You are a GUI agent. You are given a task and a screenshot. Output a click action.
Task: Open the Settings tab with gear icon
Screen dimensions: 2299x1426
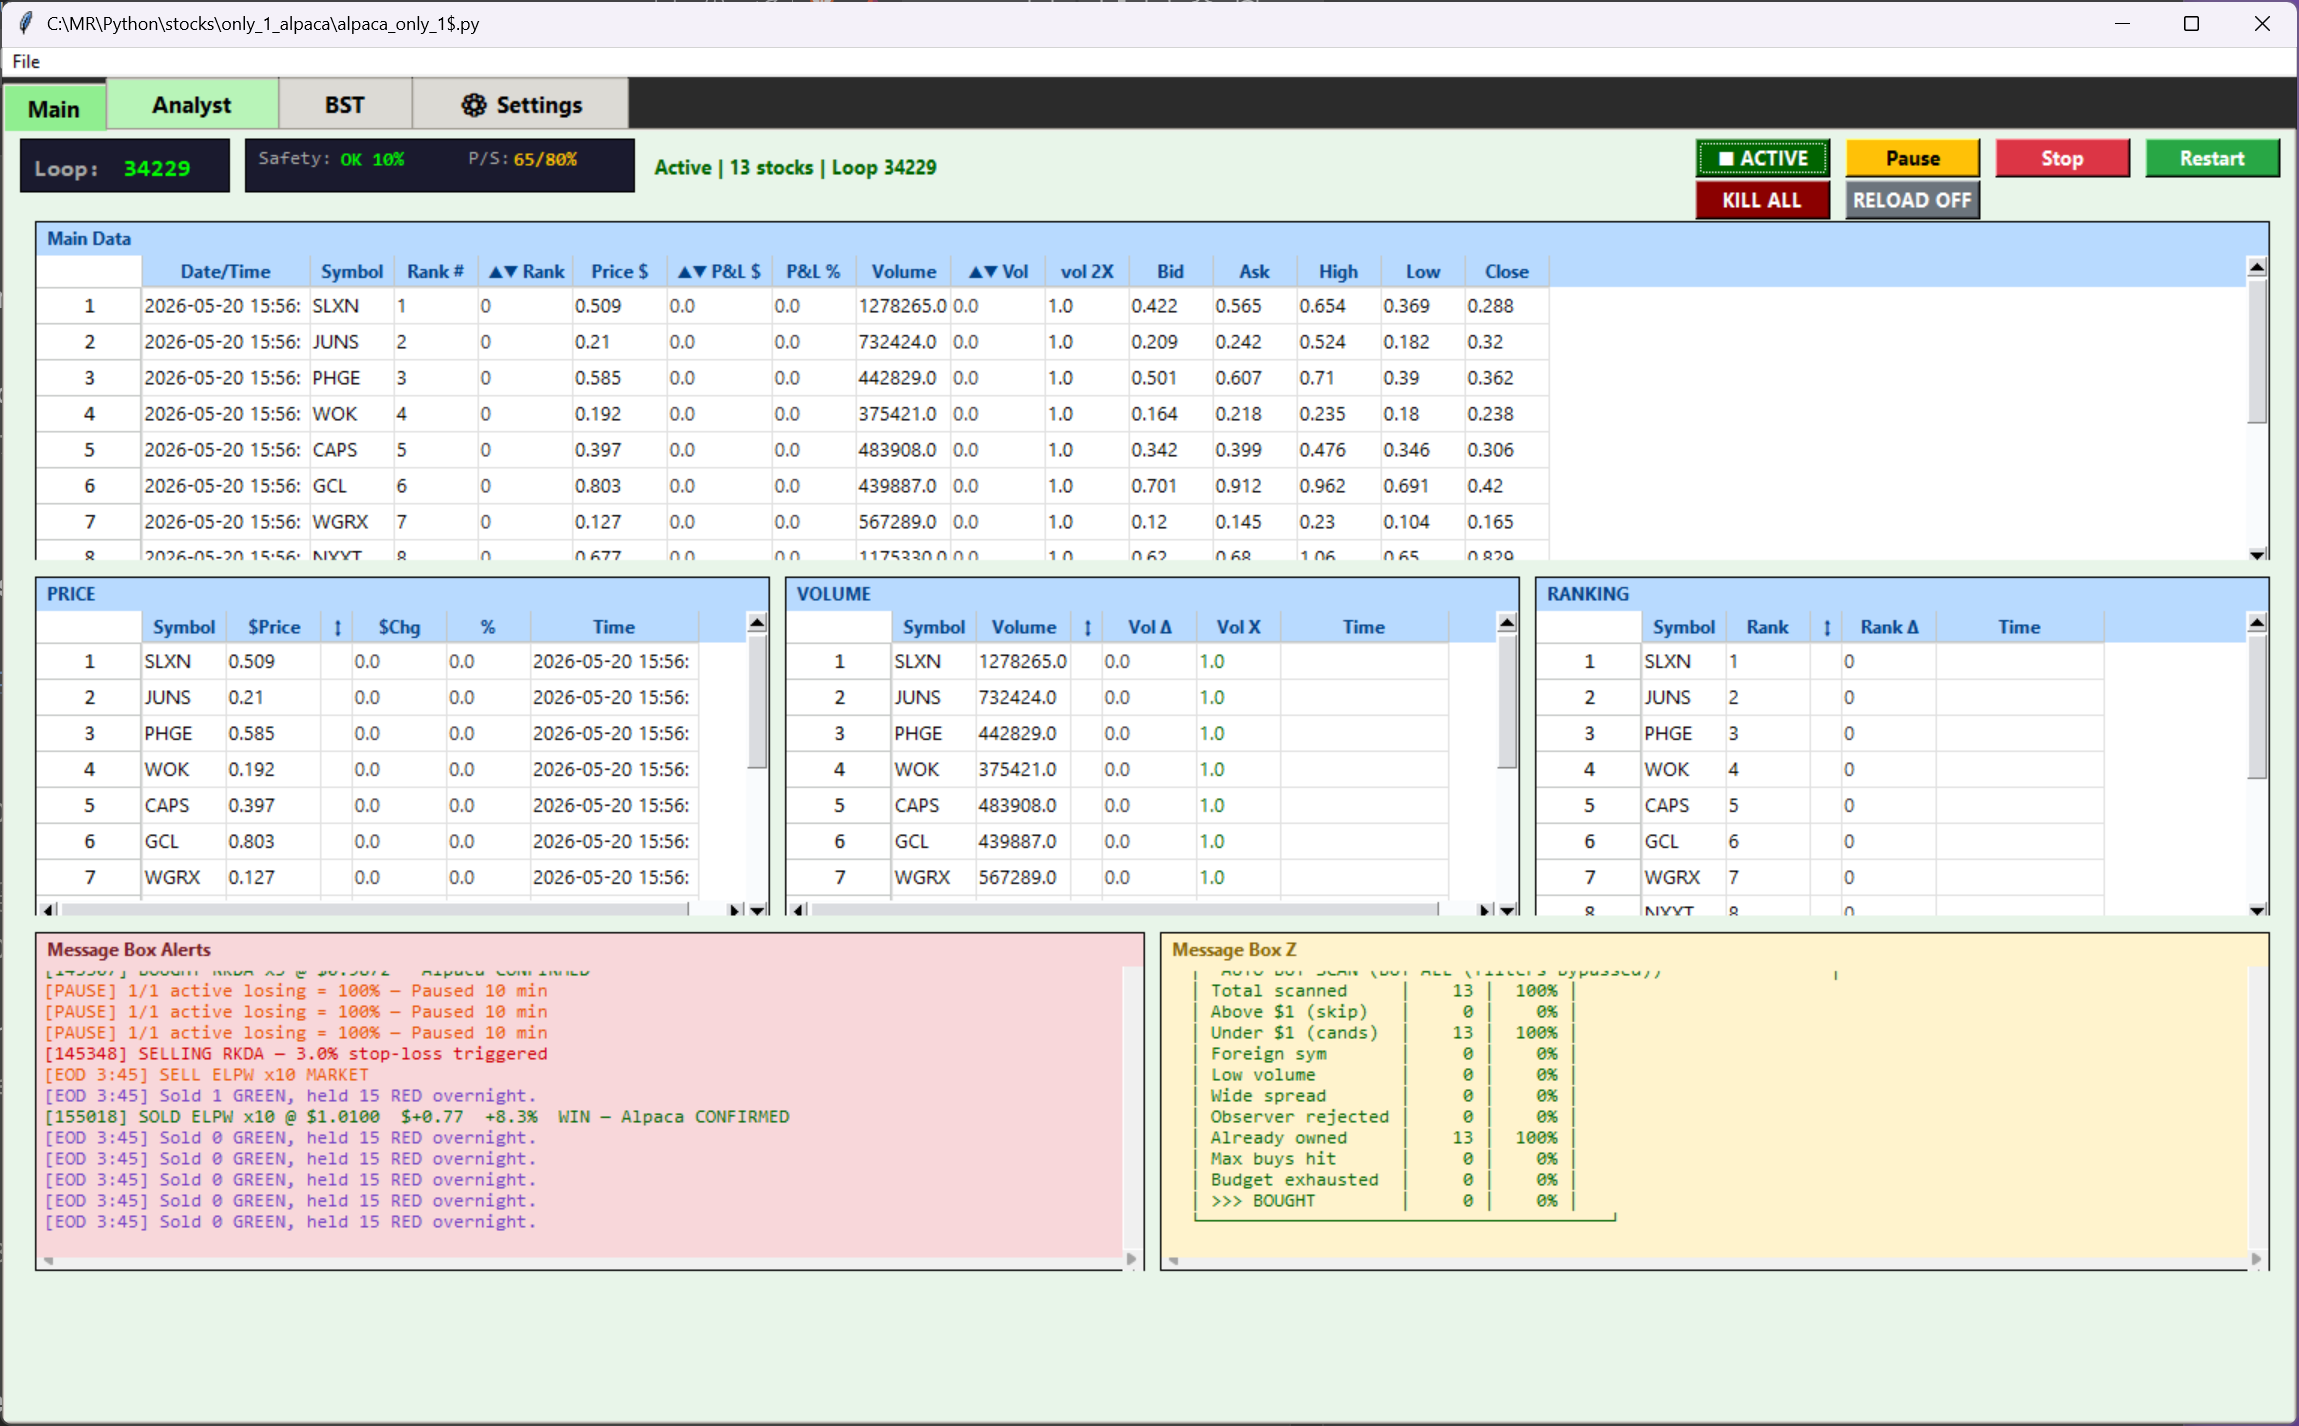click(x=521, y=105)
